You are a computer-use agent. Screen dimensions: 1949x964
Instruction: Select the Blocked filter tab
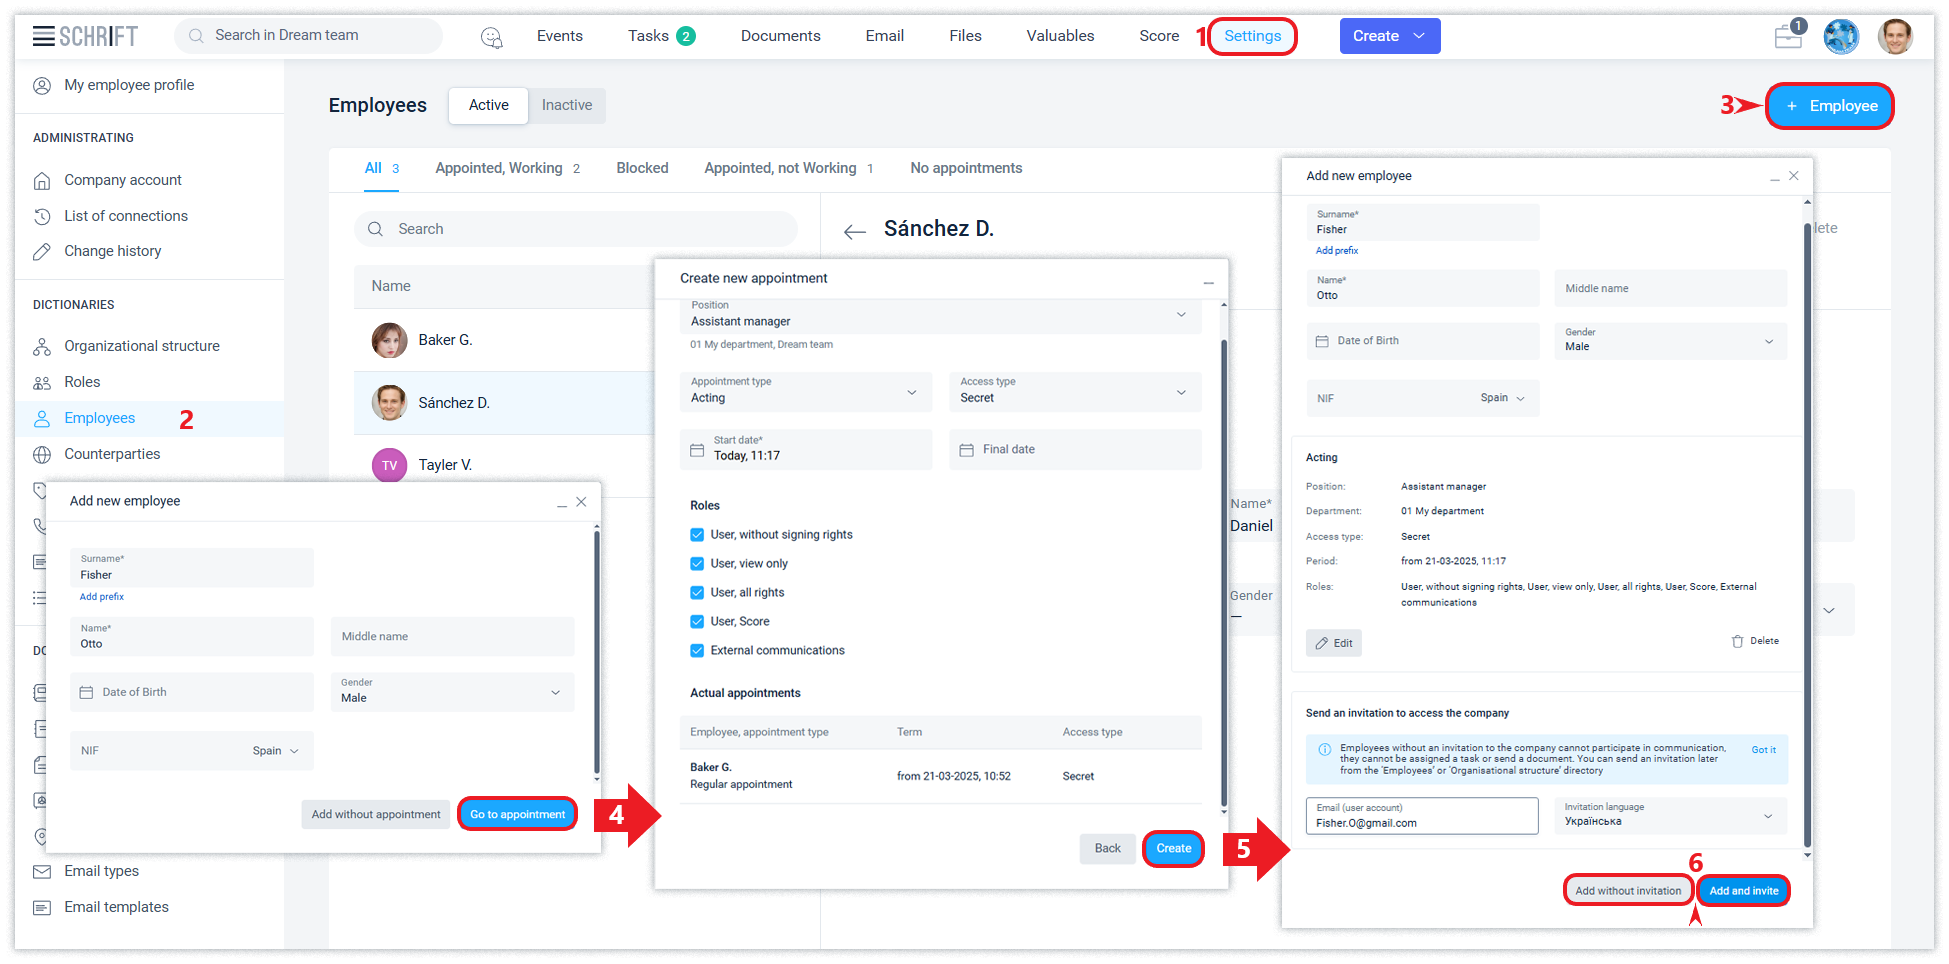[x=642, y=168]
